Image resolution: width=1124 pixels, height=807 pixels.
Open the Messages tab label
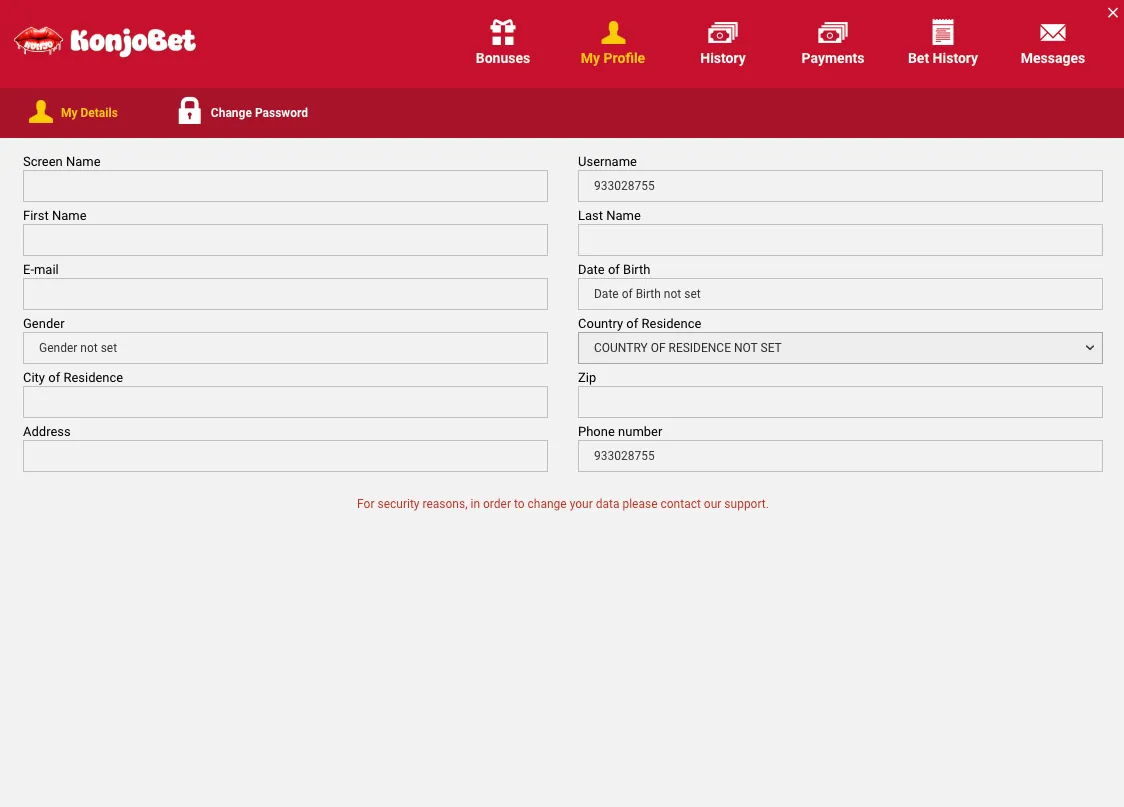point(1052,58)
